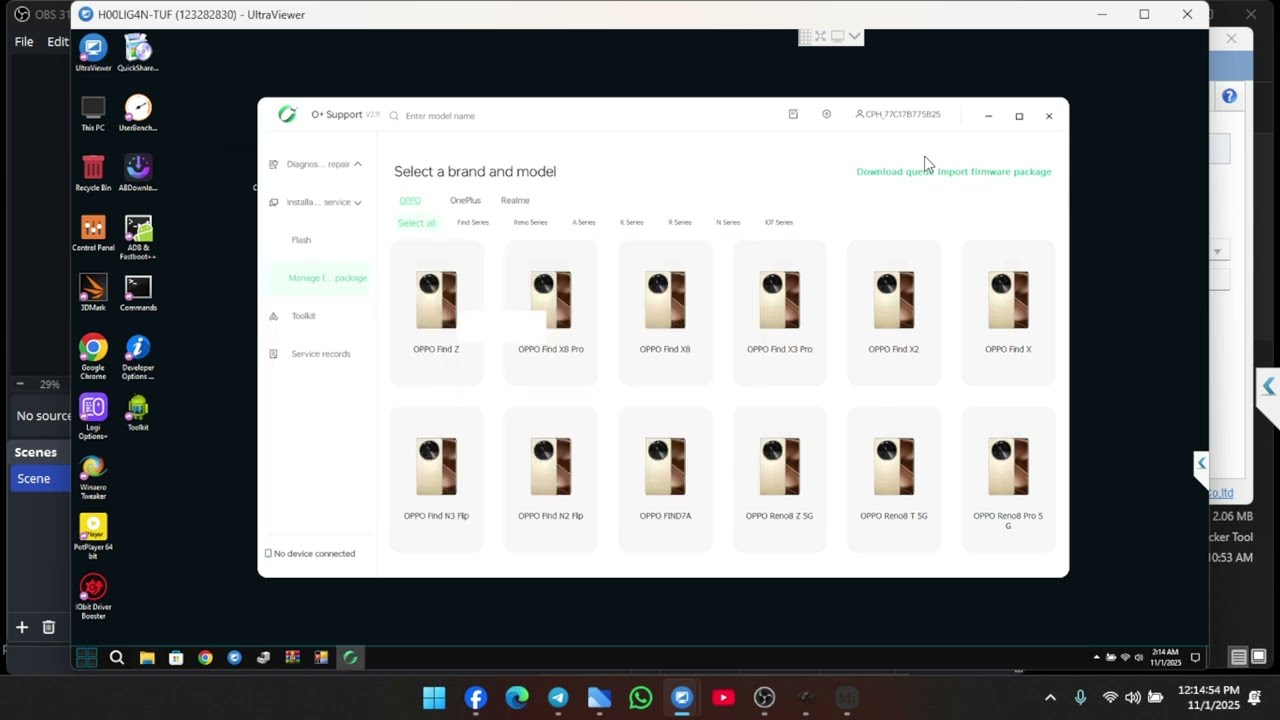Launch ABDownload desktop shortcut
1280x720 pixels.
coord(138,173)
